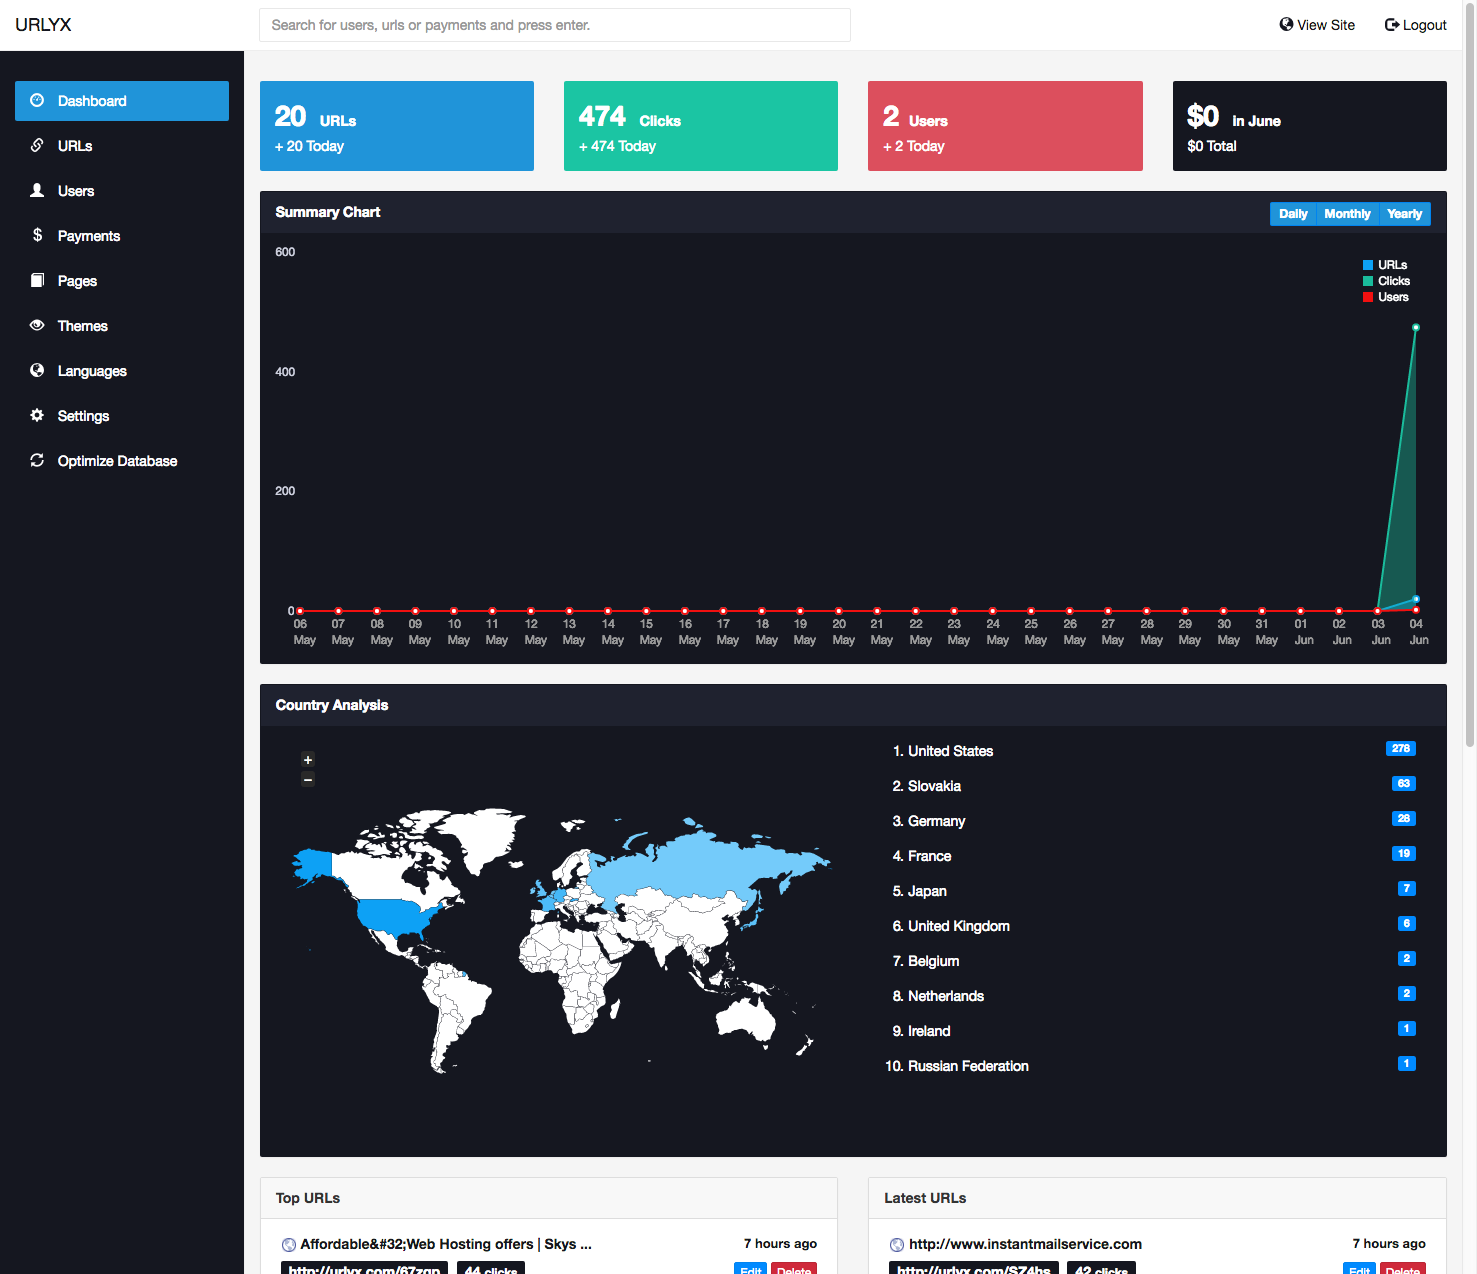
Task: Open the 474 Clicks stat card
Action: click(700, 126)
